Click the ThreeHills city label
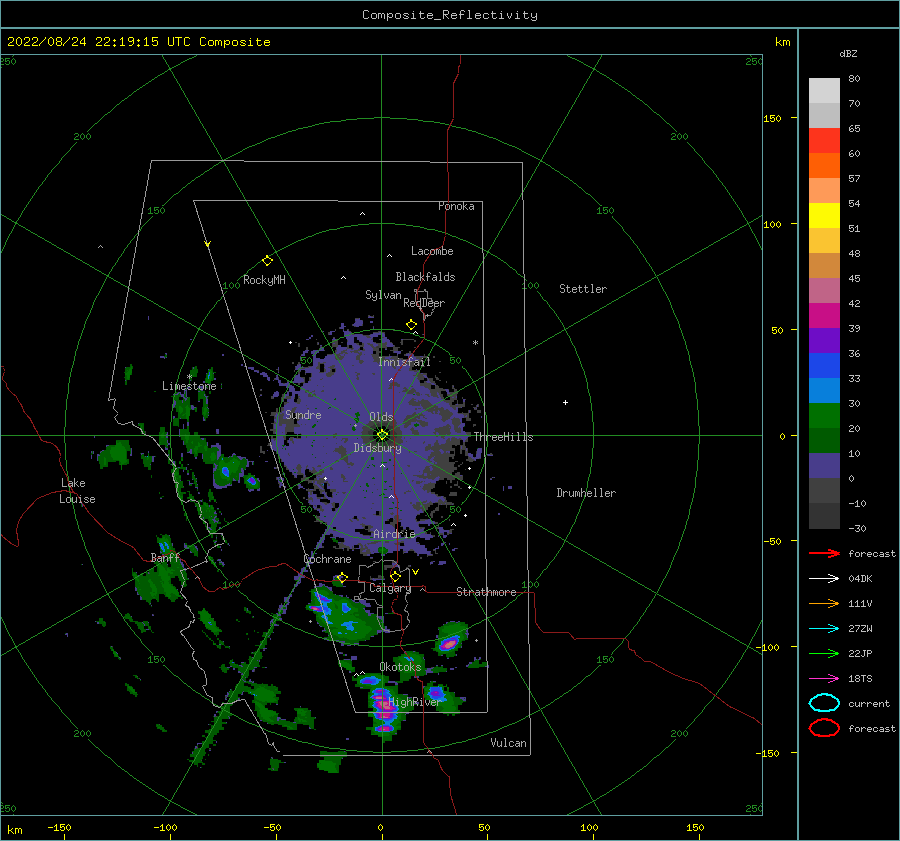Image resolution: width=900 pixels, height=841 pixels. [x=503, y=437]
